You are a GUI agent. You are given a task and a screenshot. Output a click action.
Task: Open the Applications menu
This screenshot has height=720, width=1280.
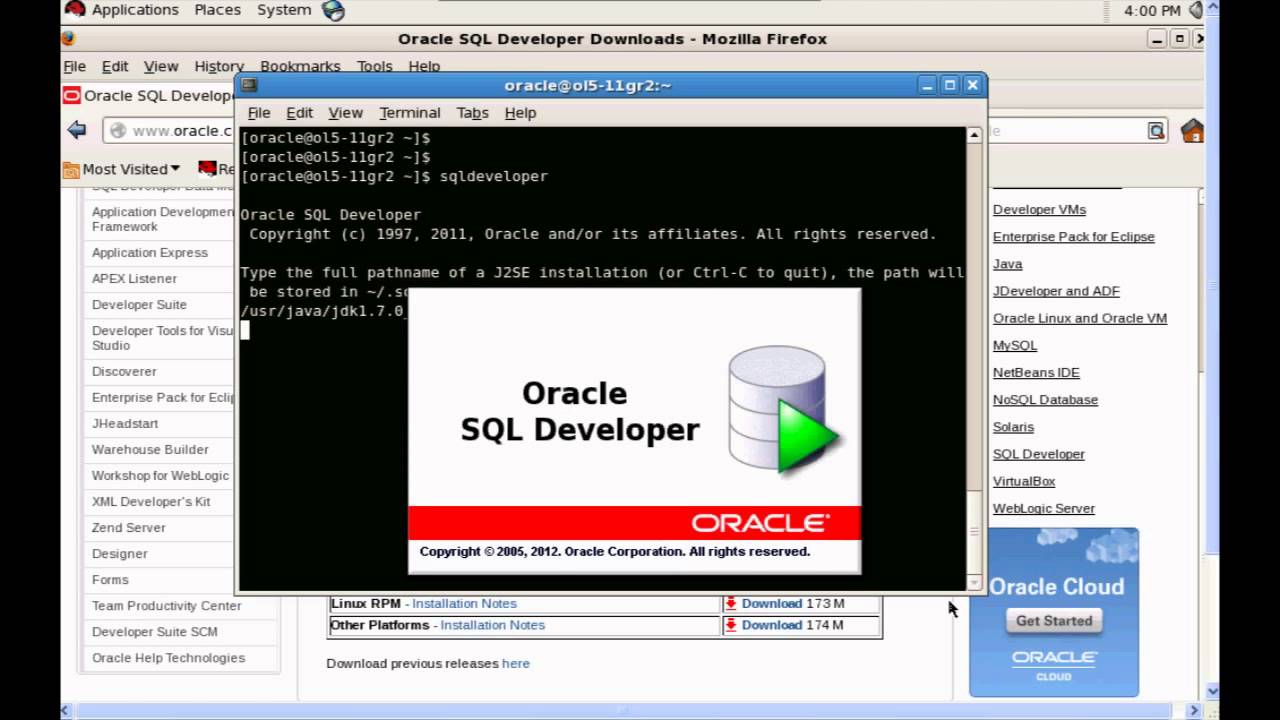pos(135,10)
